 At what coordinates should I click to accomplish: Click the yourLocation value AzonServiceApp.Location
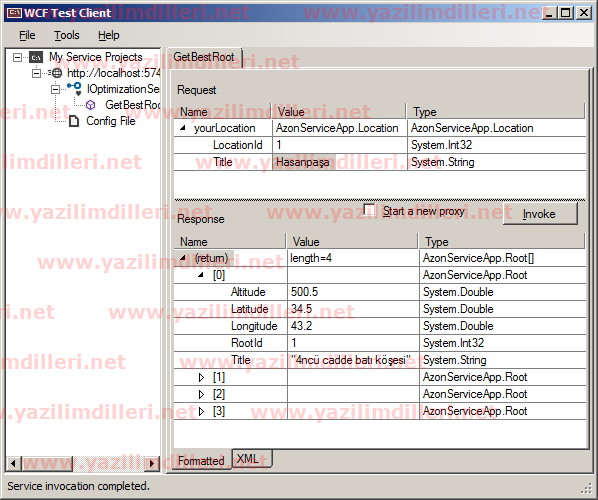click(340, 128)
